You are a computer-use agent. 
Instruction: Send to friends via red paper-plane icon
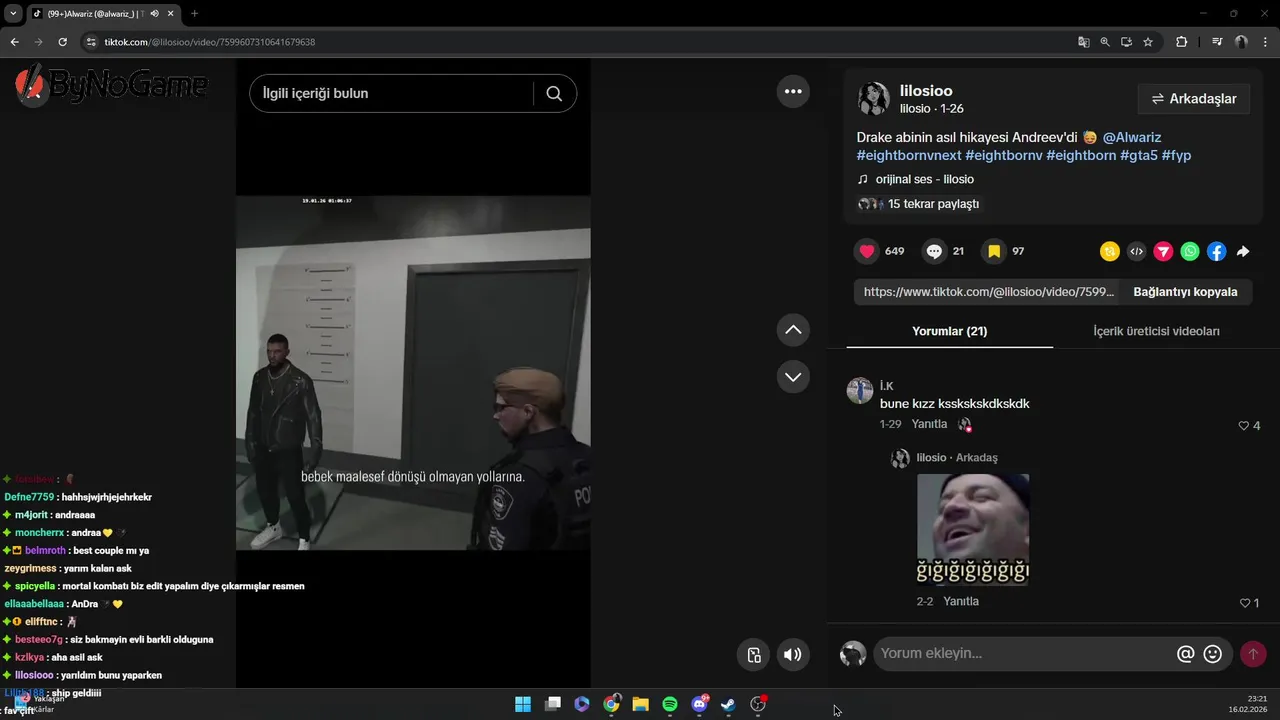coord(1163,252)
